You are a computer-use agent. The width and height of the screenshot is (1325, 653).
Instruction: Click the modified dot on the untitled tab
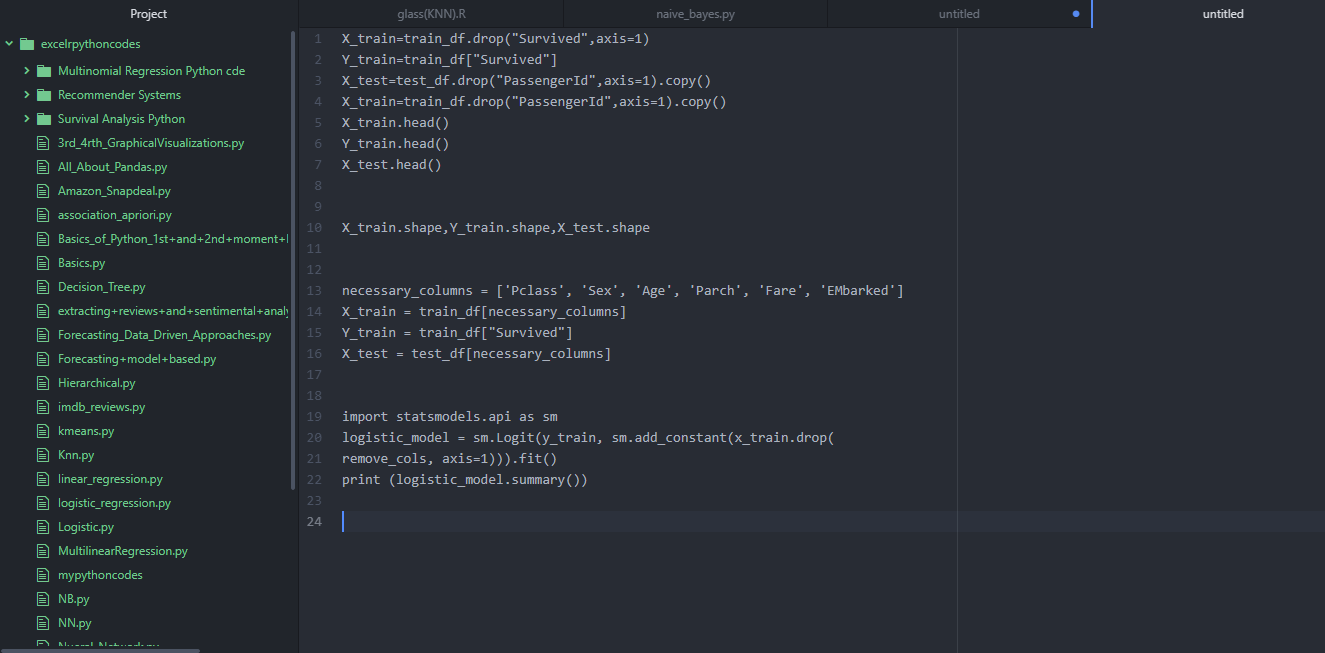coord(1076,14)
